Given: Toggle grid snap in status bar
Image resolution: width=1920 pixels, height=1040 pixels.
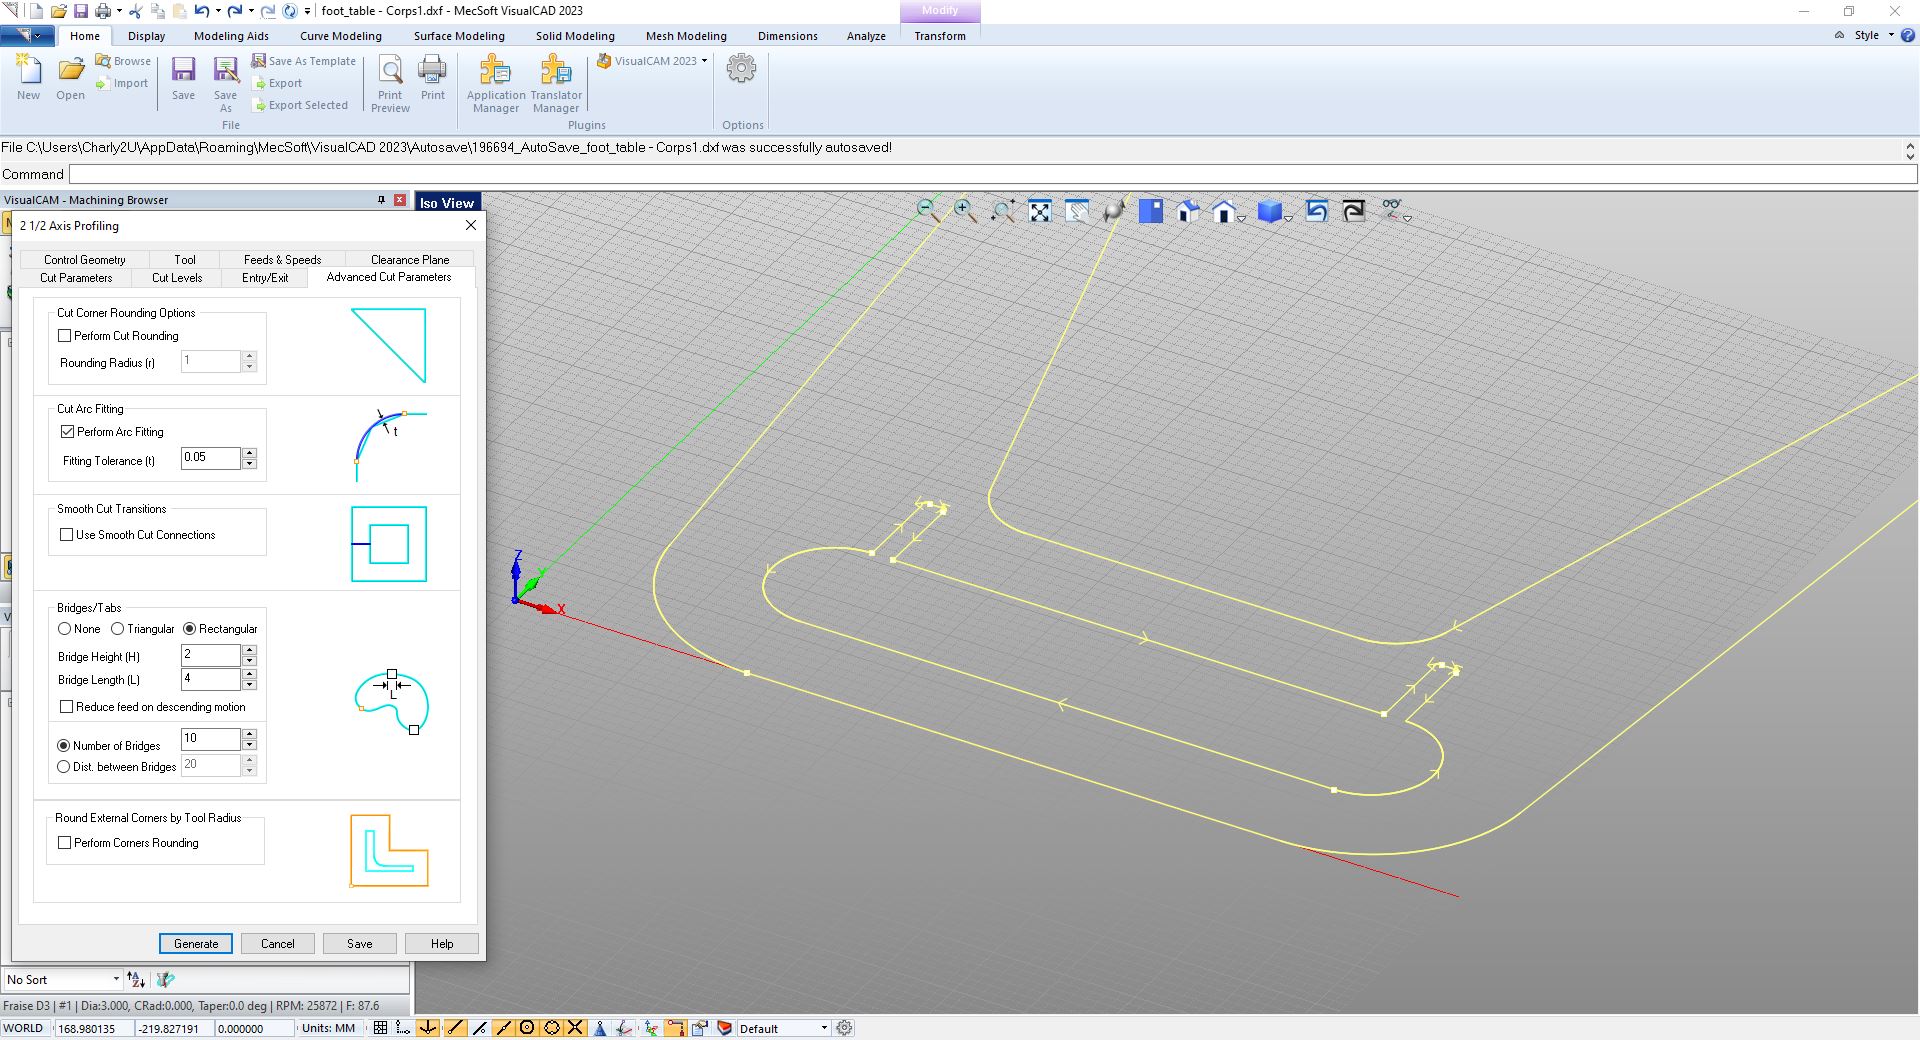Looking at the screenshot, I should coord(380,1028).
